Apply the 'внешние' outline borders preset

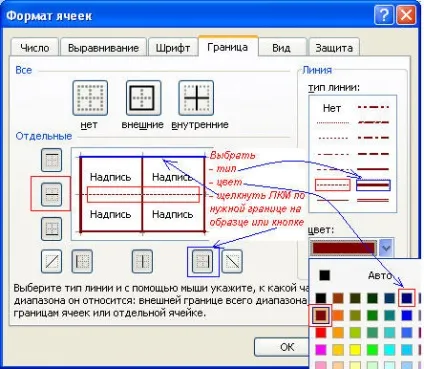click(143, 98)
